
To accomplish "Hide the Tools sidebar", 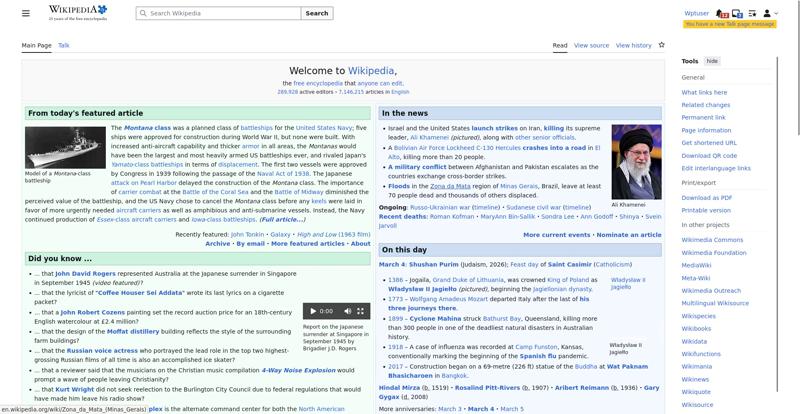I will point(712,61).
